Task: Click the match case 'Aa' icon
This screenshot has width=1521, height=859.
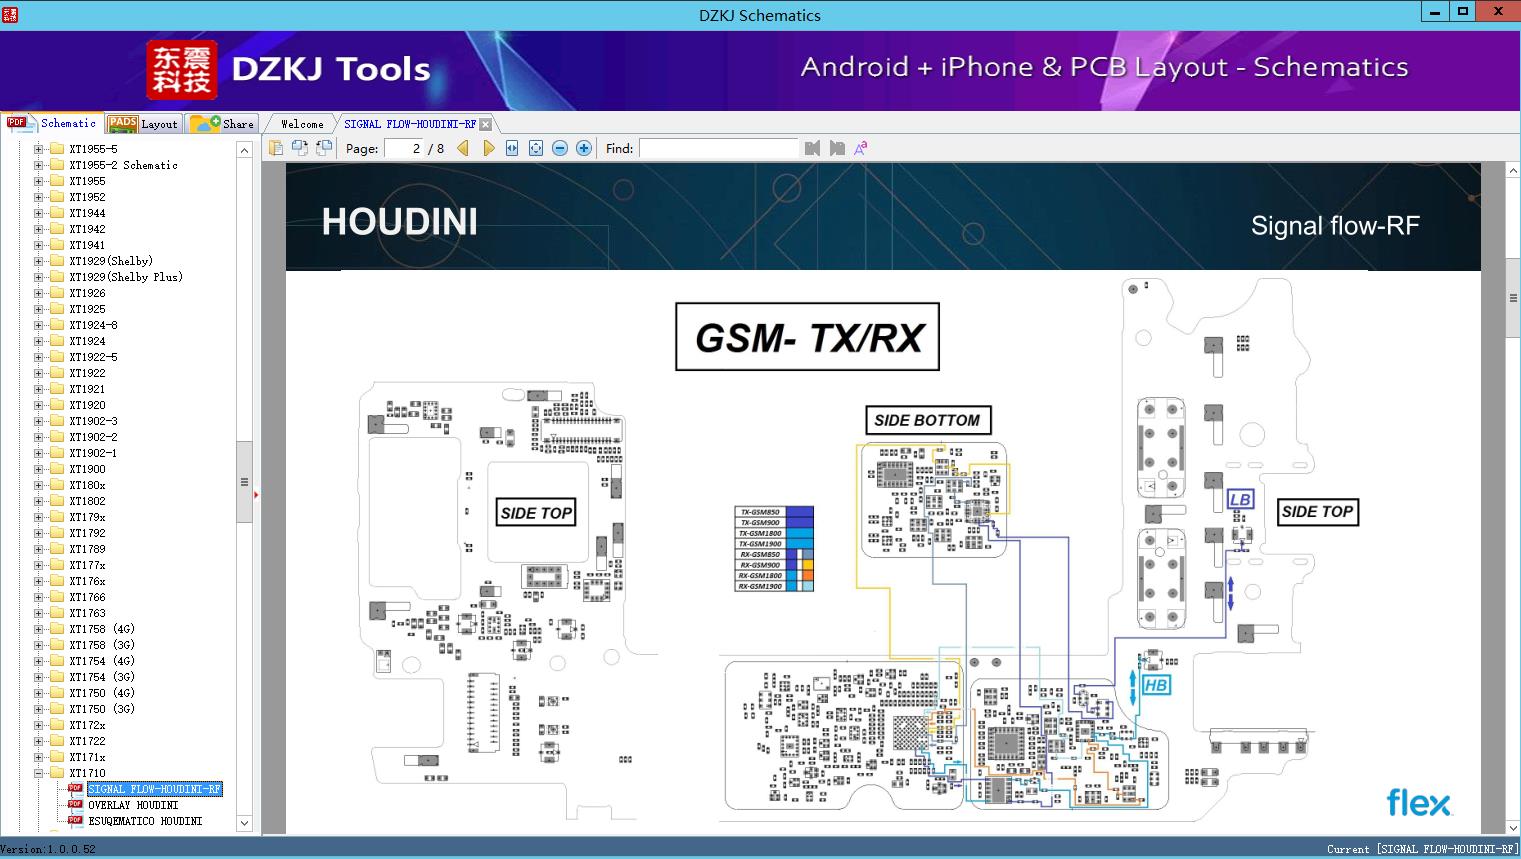Action: tap(861, 148)
